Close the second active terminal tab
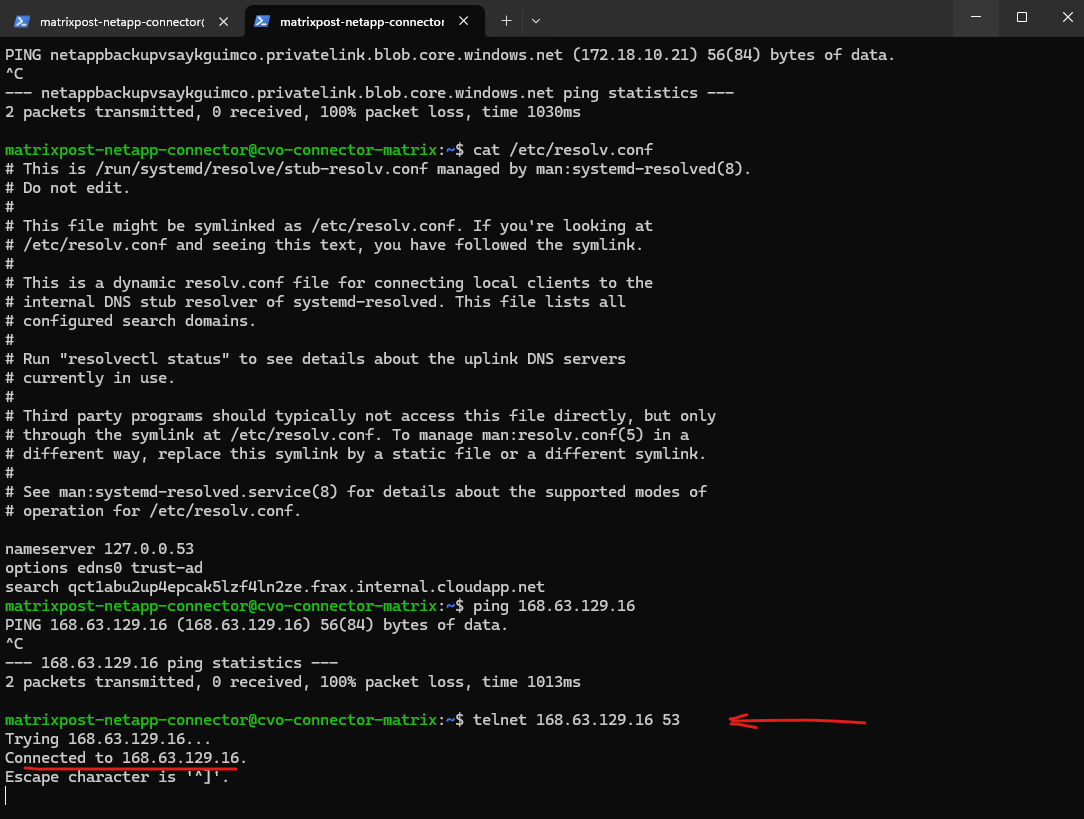 (x=463, y=21)
